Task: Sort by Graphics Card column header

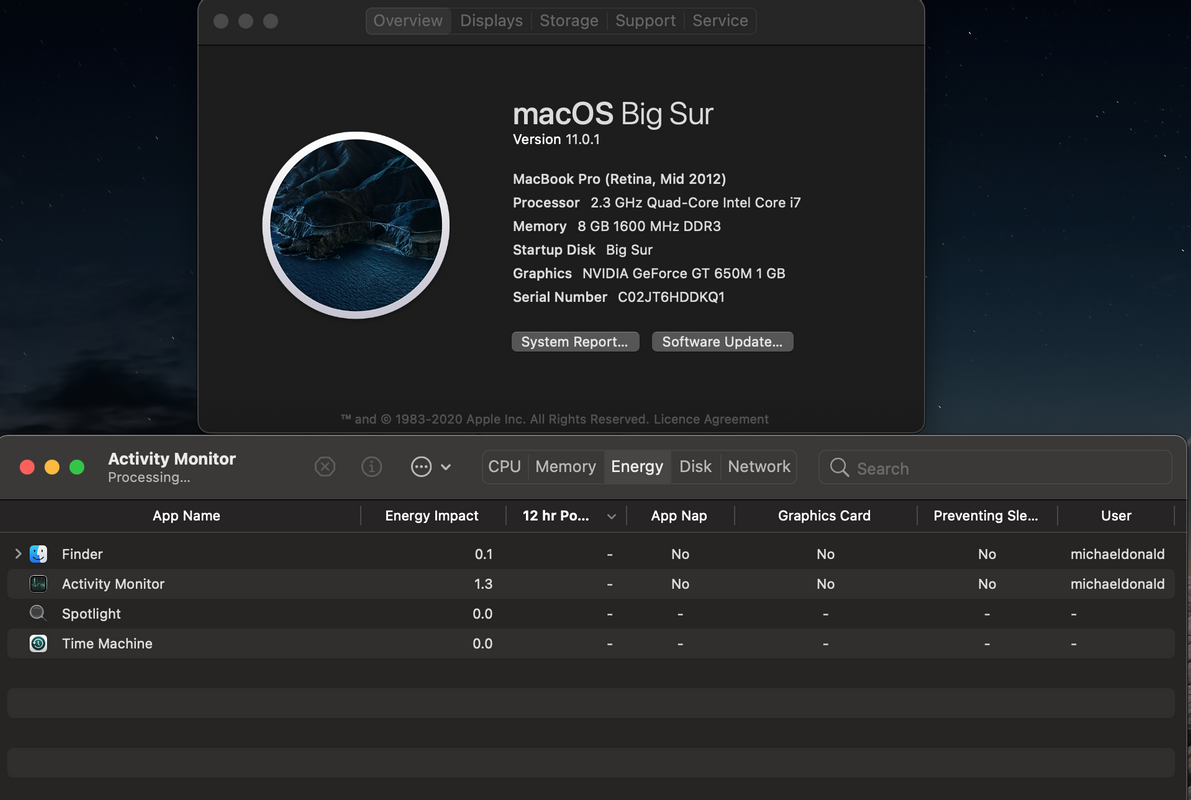Action: pyautogui.click(x=824, y=516)
